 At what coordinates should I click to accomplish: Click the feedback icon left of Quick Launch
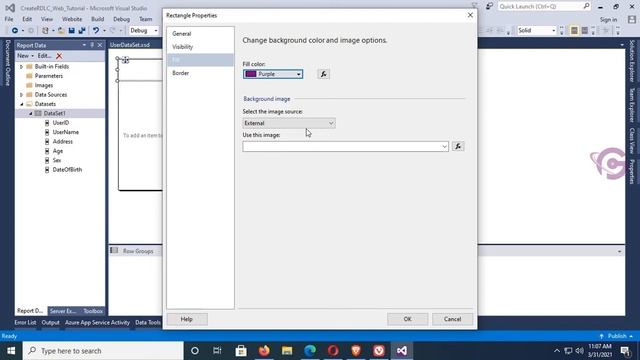(x=489, y=6)
